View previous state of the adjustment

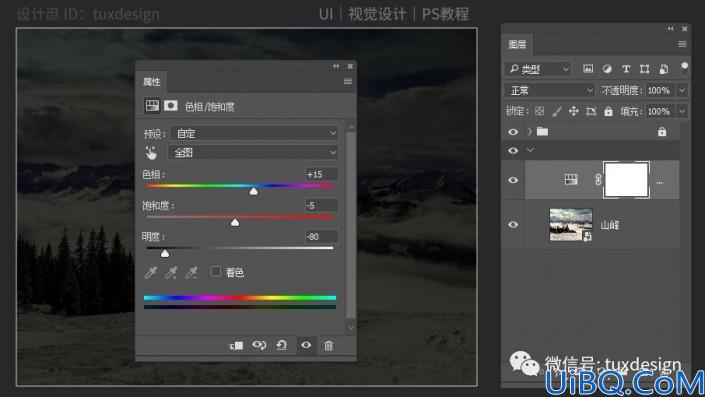click(x=259, y=345)
